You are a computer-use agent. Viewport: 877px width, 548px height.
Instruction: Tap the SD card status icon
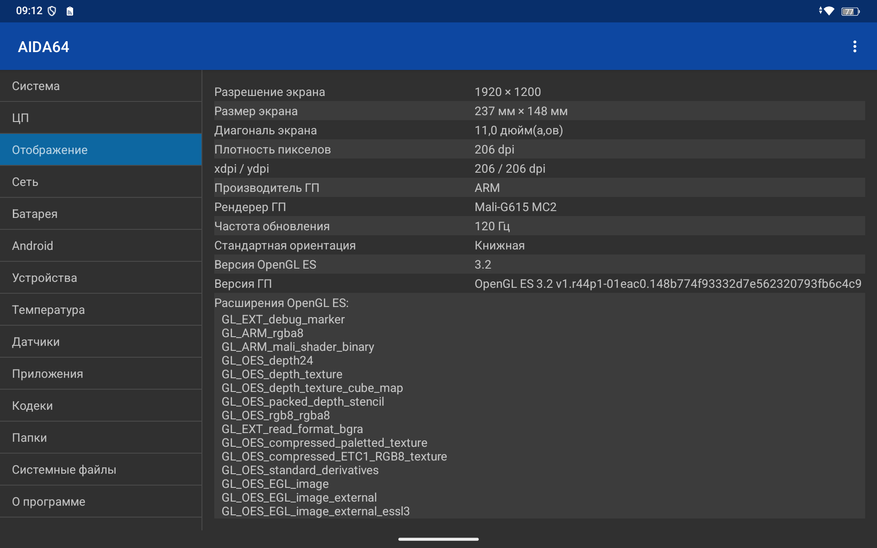point(70,11)
